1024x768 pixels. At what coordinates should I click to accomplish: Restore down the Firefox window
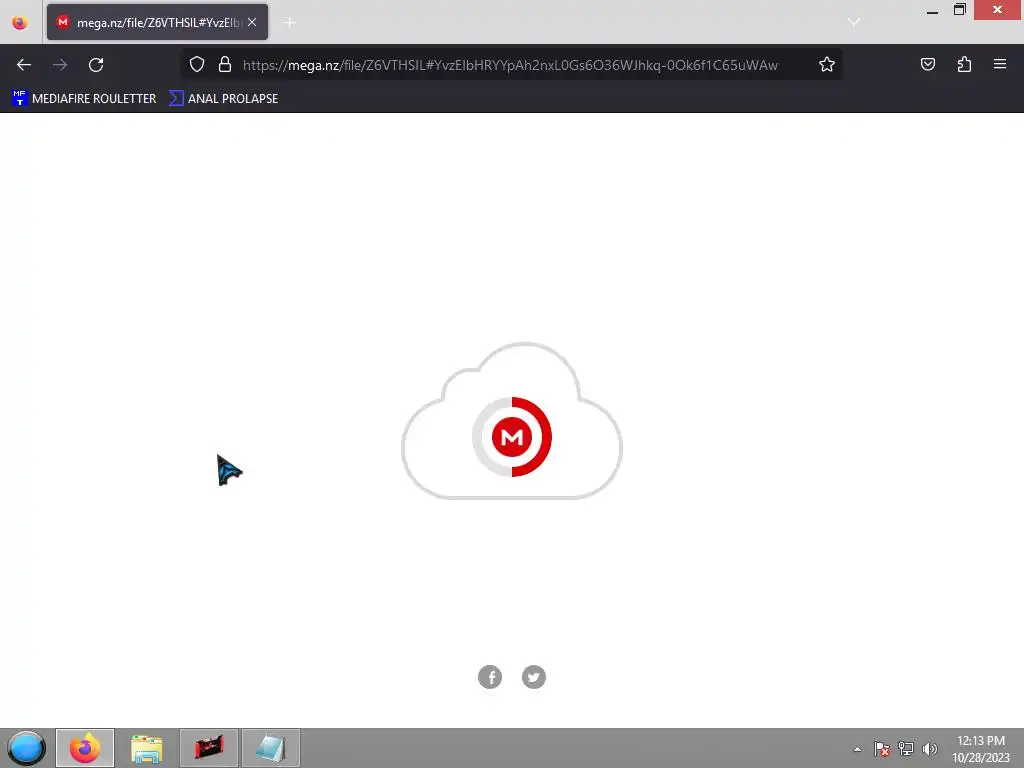960,10
